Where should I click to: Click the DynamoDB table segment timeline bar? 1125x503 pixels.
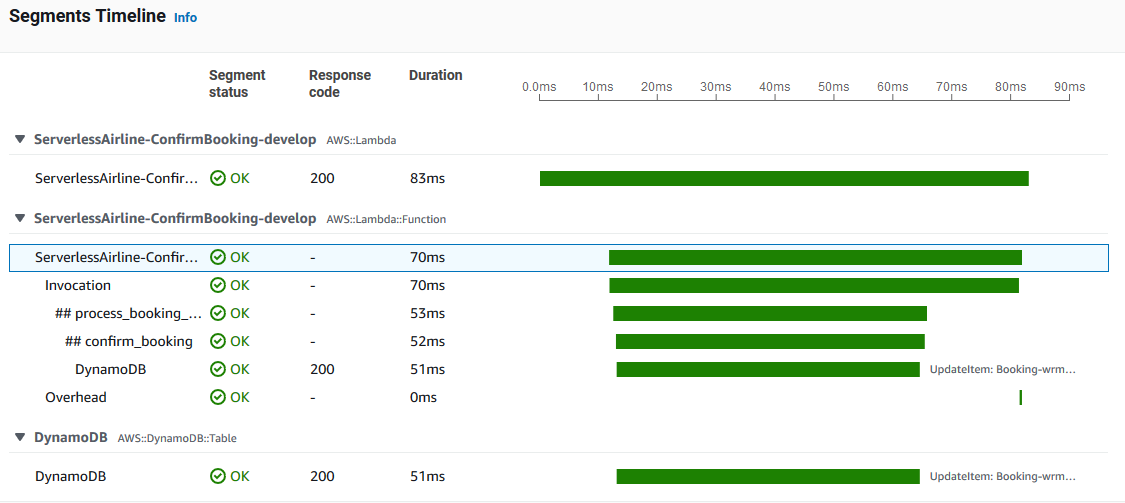[767, 476]
